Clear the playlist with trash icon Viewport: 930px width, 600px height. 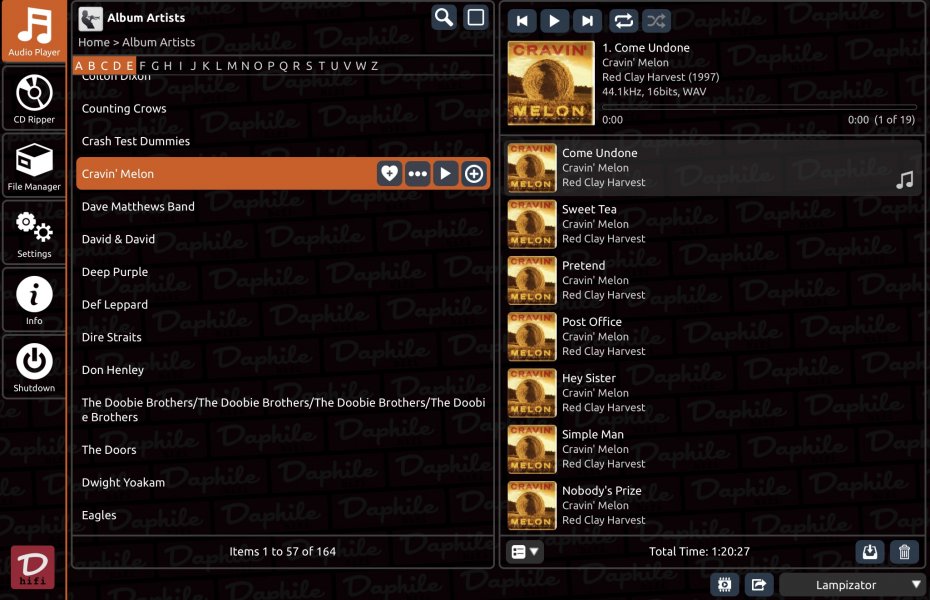904,552
